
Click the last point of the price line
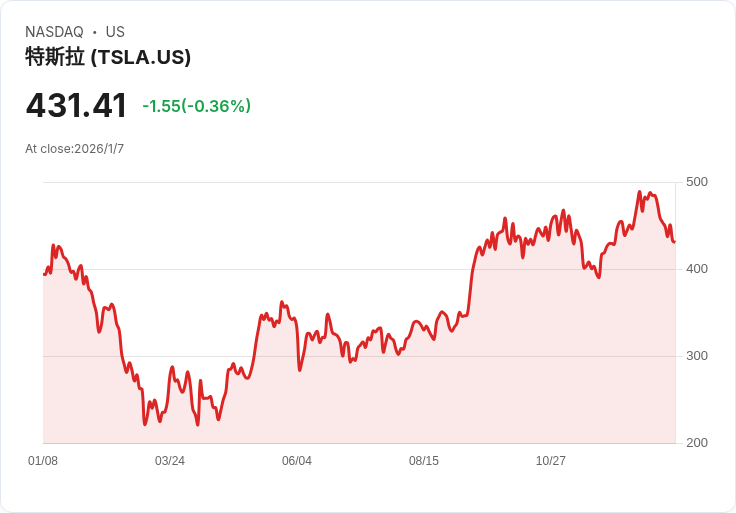(x=674, y=241)
